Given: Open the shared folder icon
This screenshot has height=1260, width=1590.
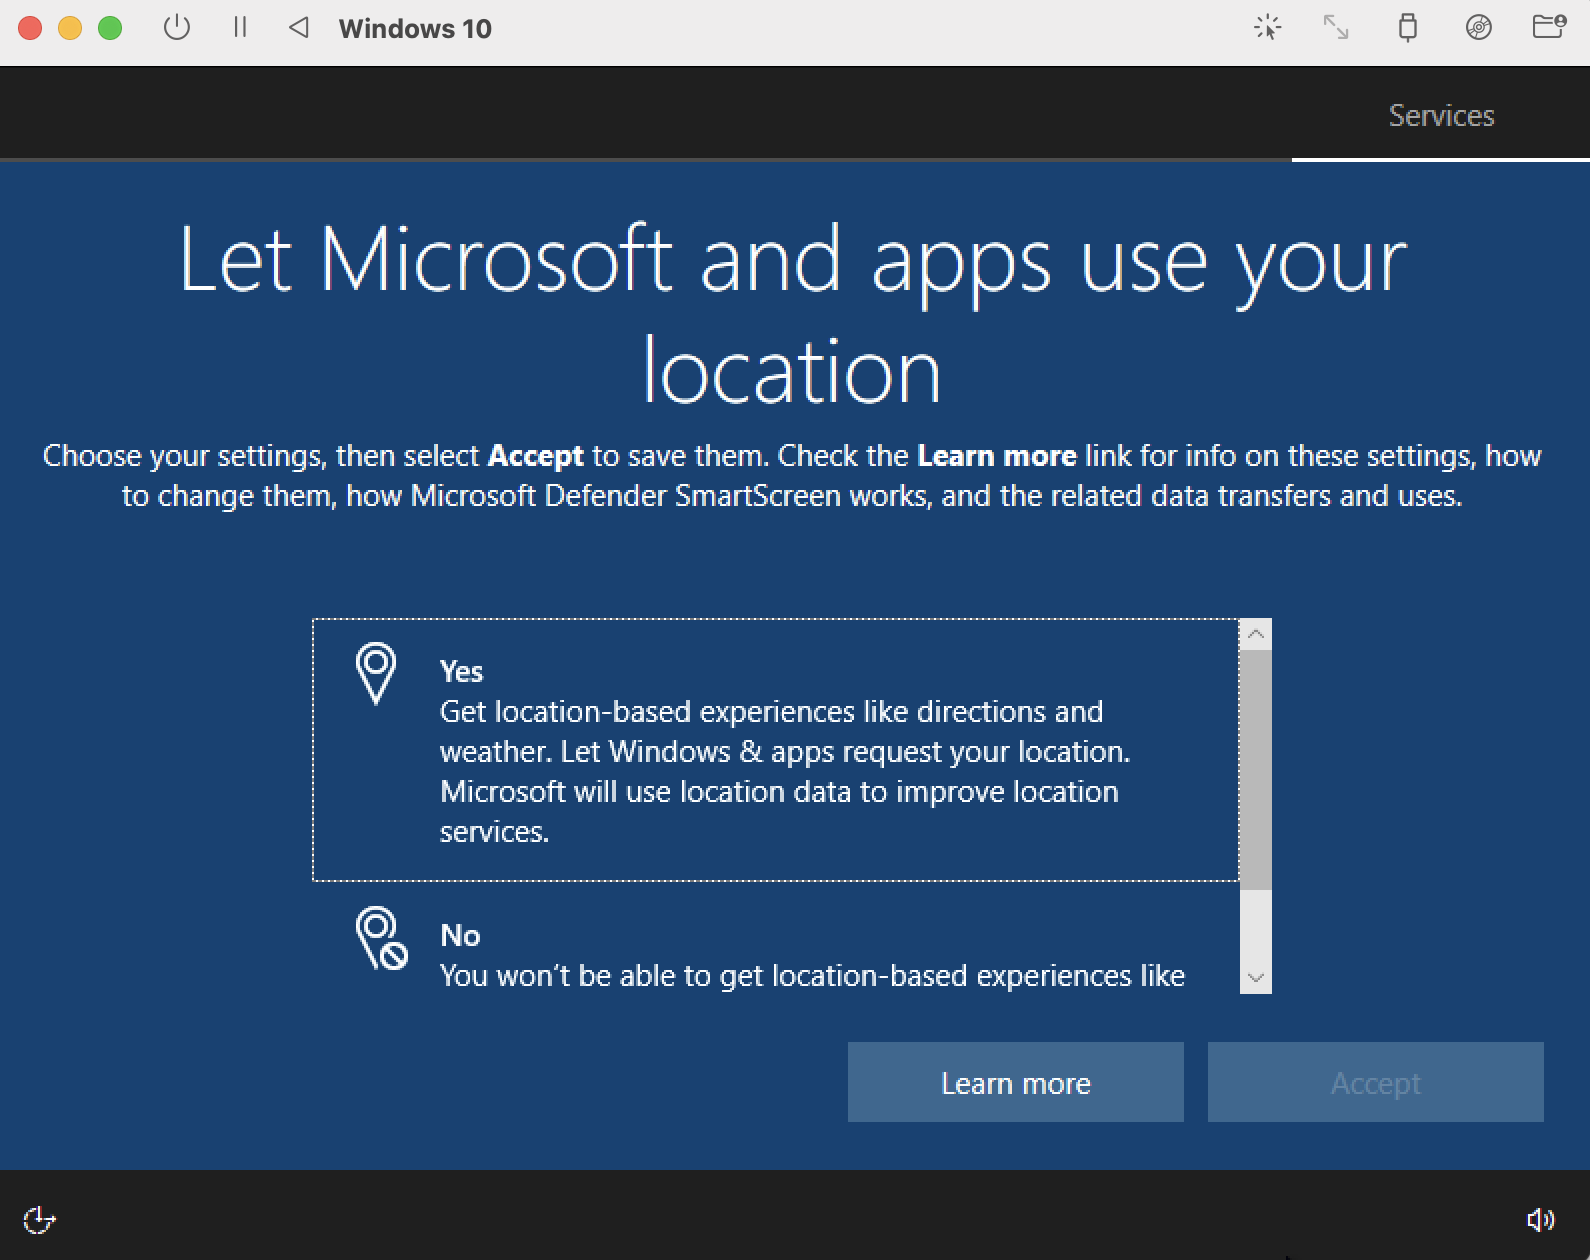Looking at the screenshot, I should tap(1549, 26).
